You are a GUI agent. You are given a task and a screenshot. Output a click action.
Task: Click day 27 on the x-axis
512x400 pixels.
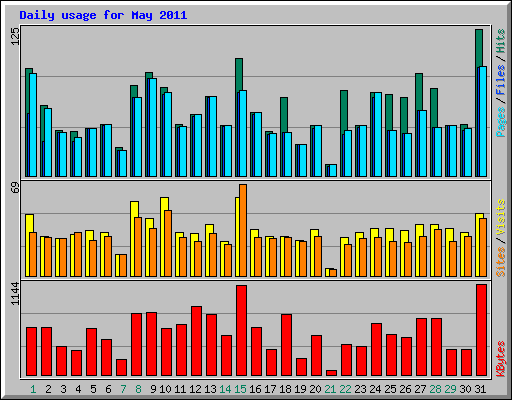tap(420, 389)
